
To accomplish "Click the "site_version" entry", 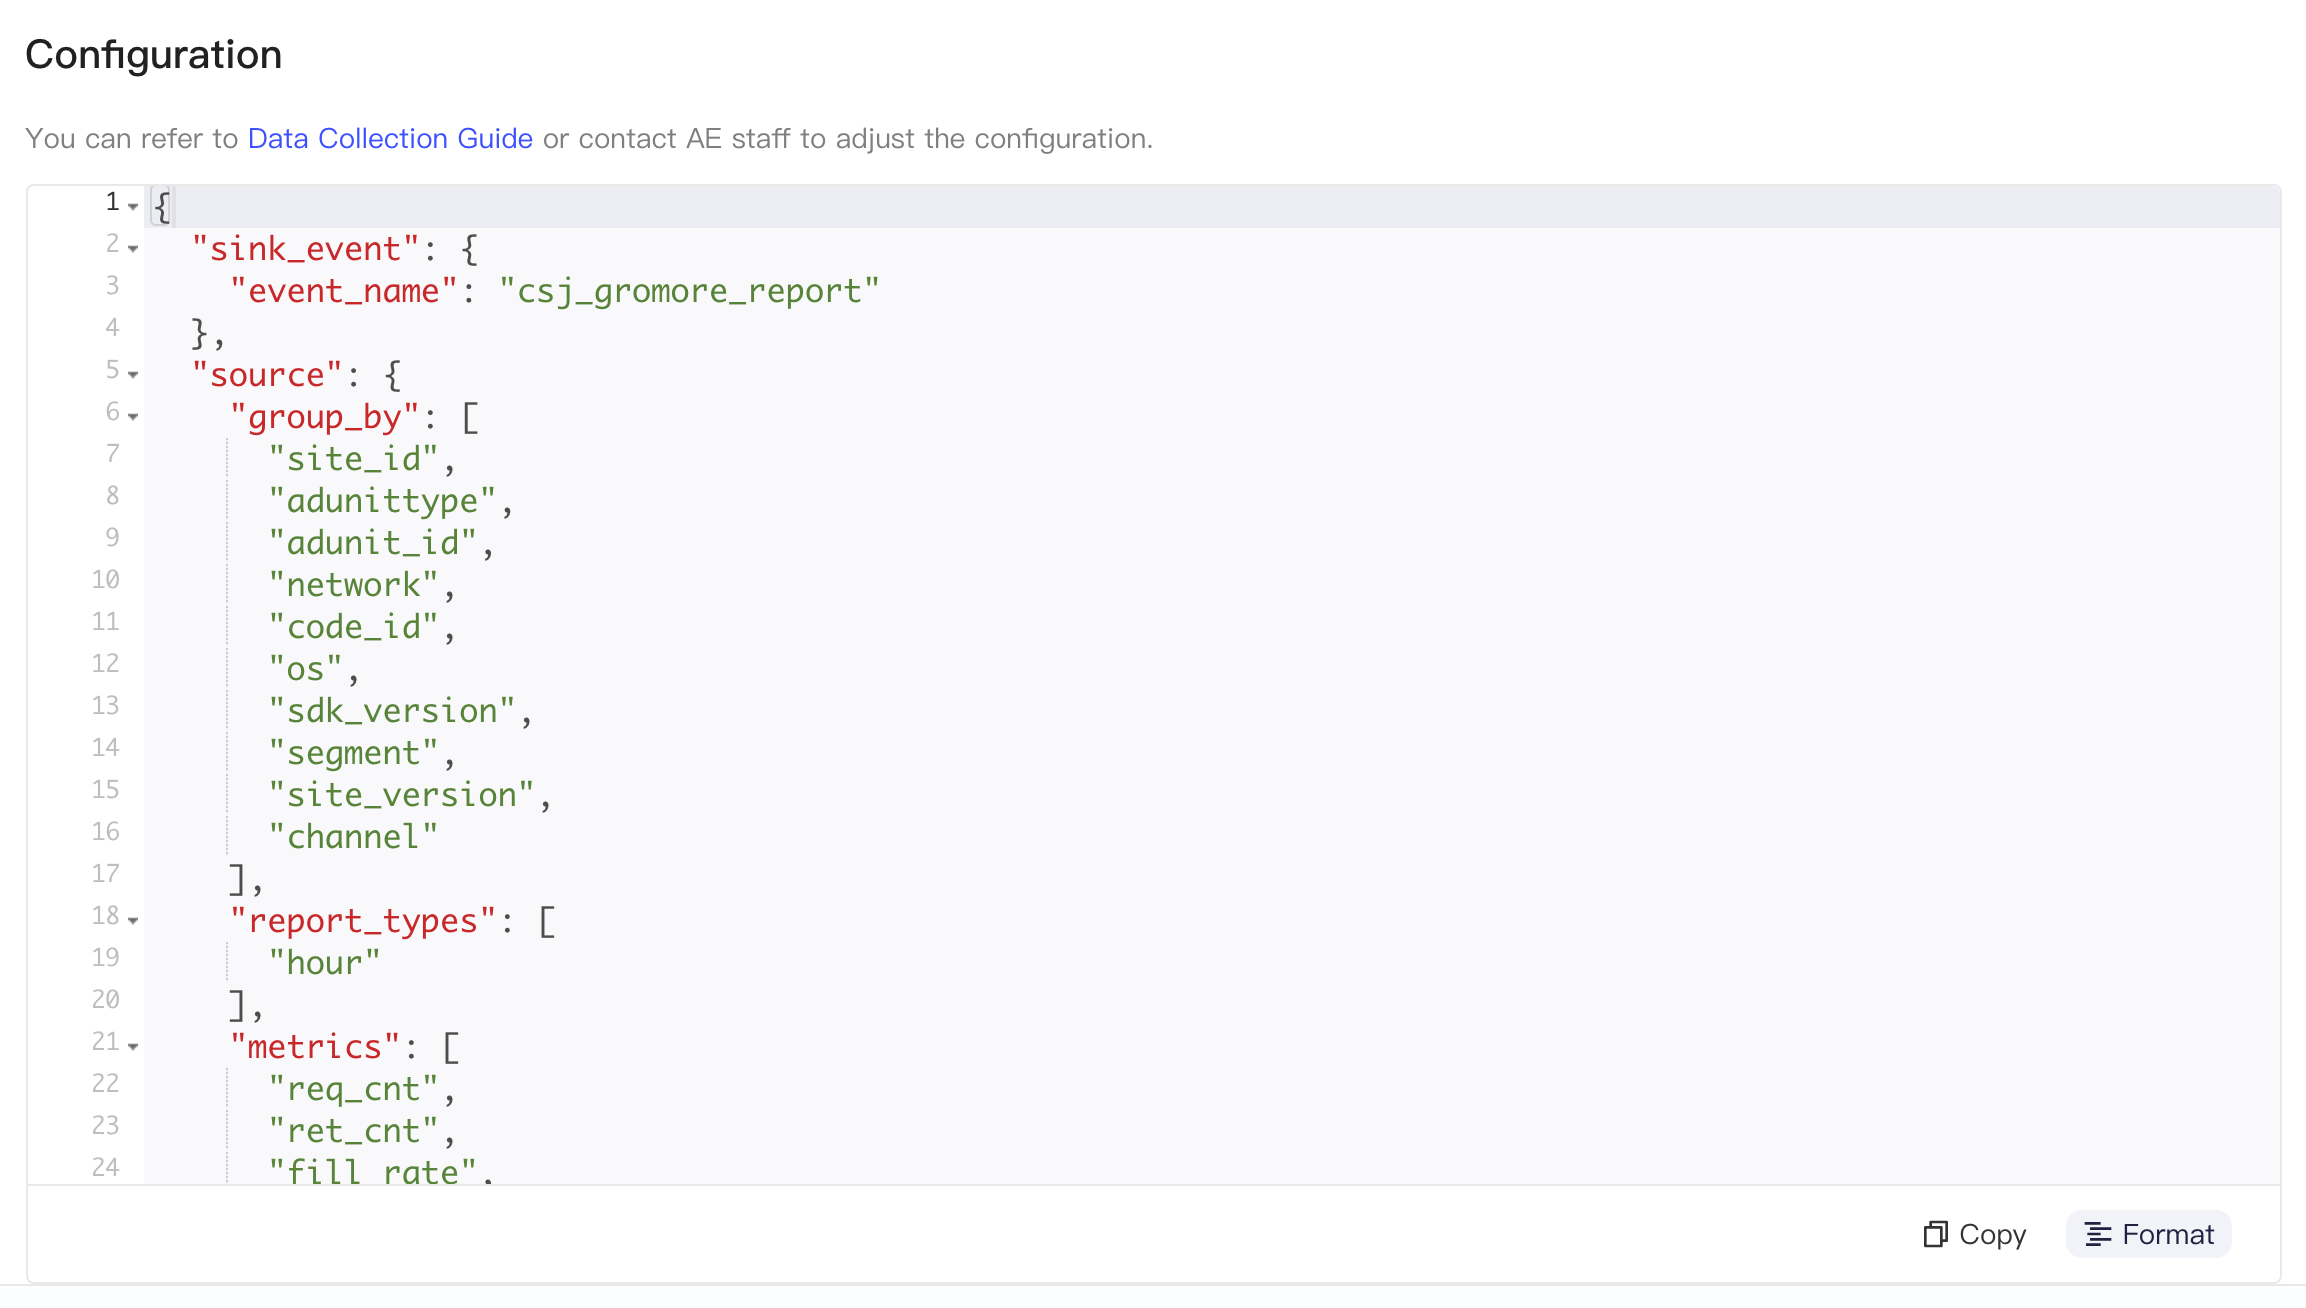I will [x=401, y=795].
